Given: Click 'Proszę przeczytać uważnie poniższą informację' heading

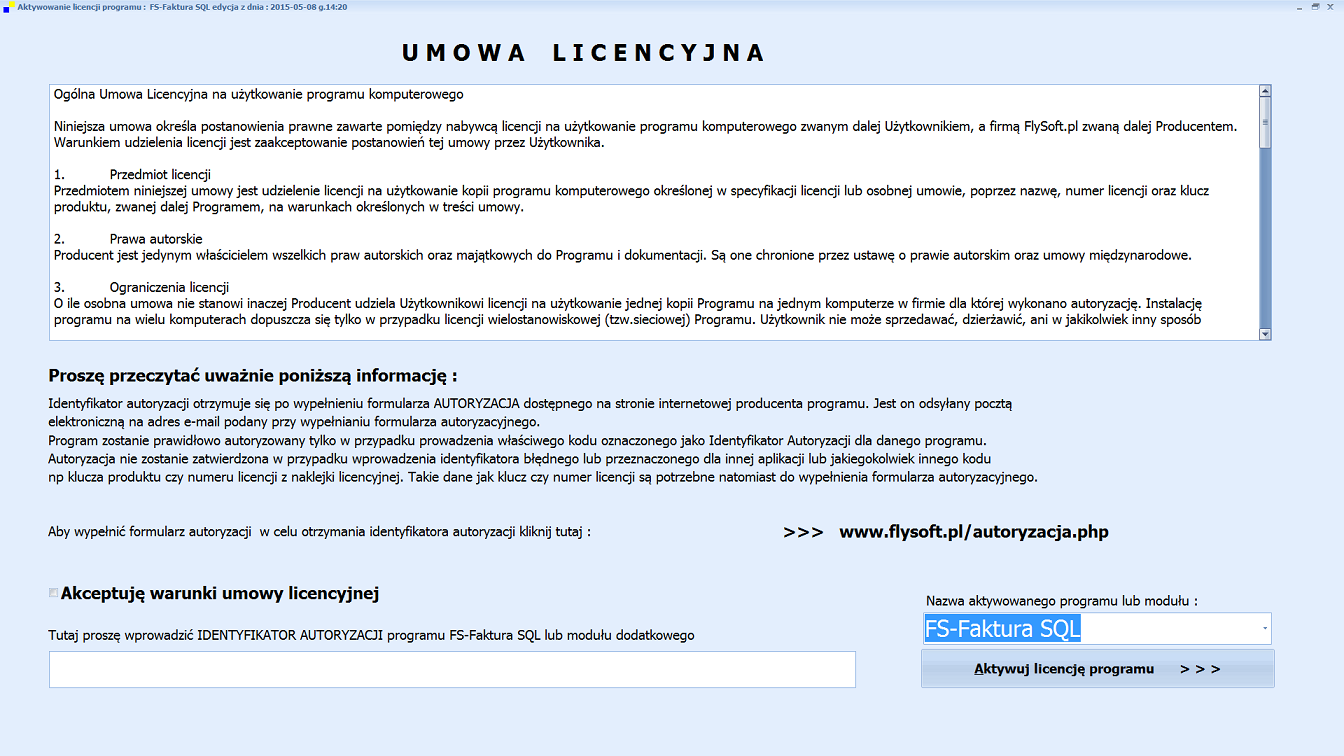Looking at the screenshot, I should [x=252, y=376].
